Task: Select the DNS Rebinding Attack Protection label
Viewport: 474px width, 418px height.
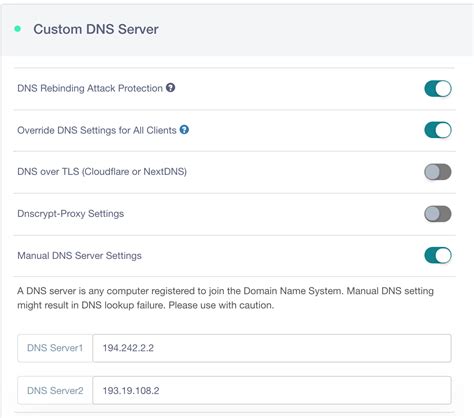Action: tap(90, 88)
